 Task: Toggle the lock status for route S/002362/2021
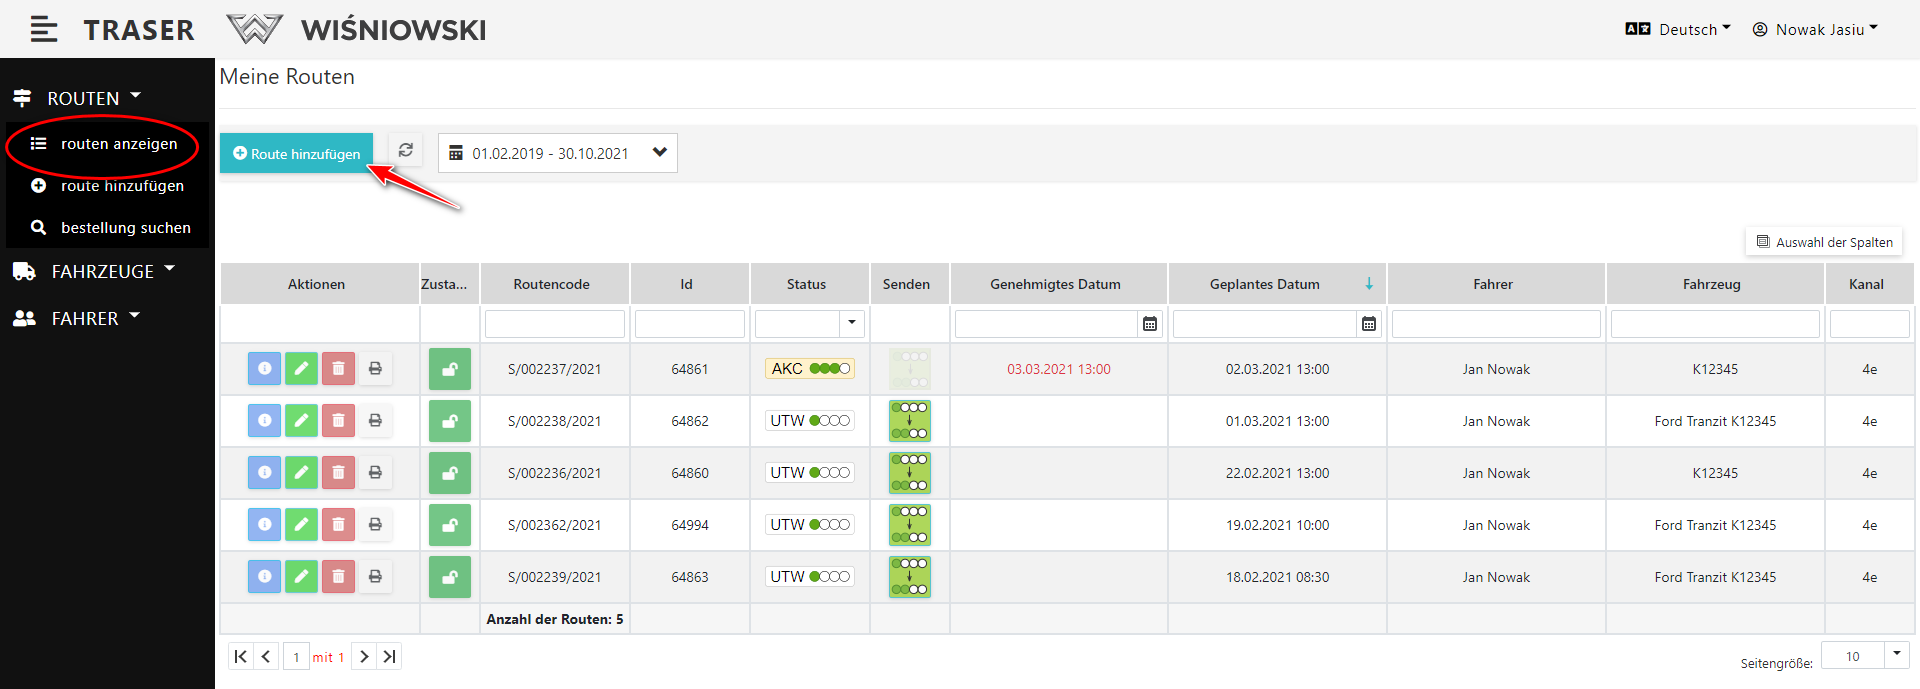450,525
